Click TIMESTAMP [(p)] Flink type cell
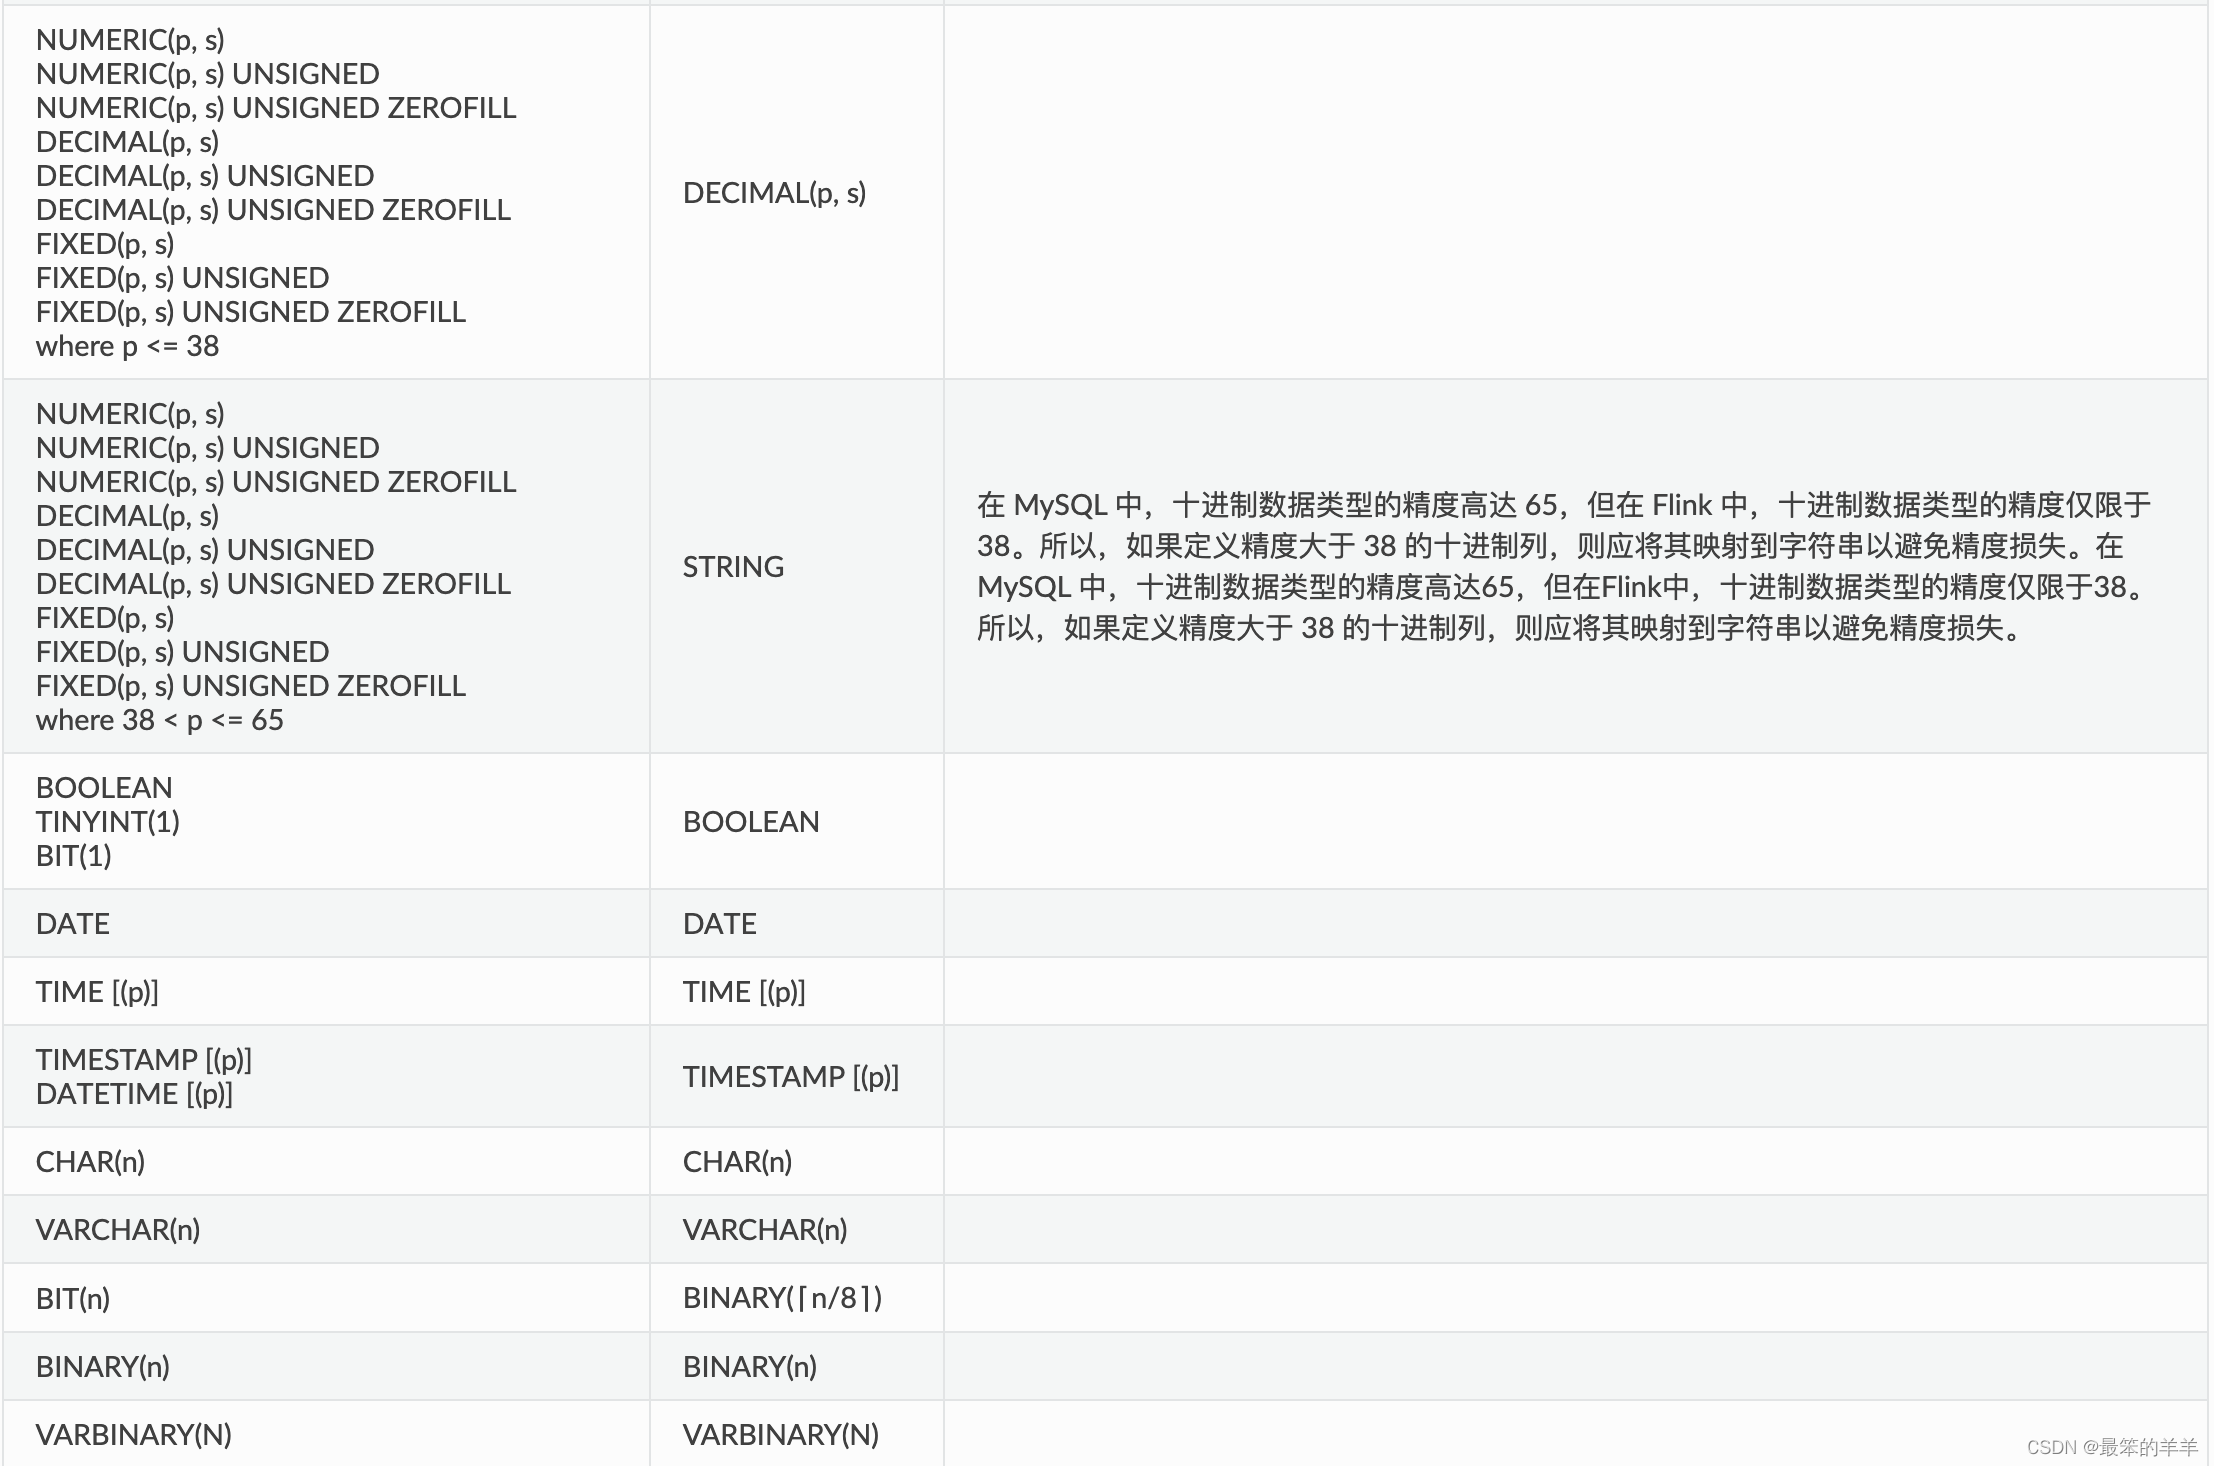This screenshot has height=1466, width=2214. point(791,1077)
